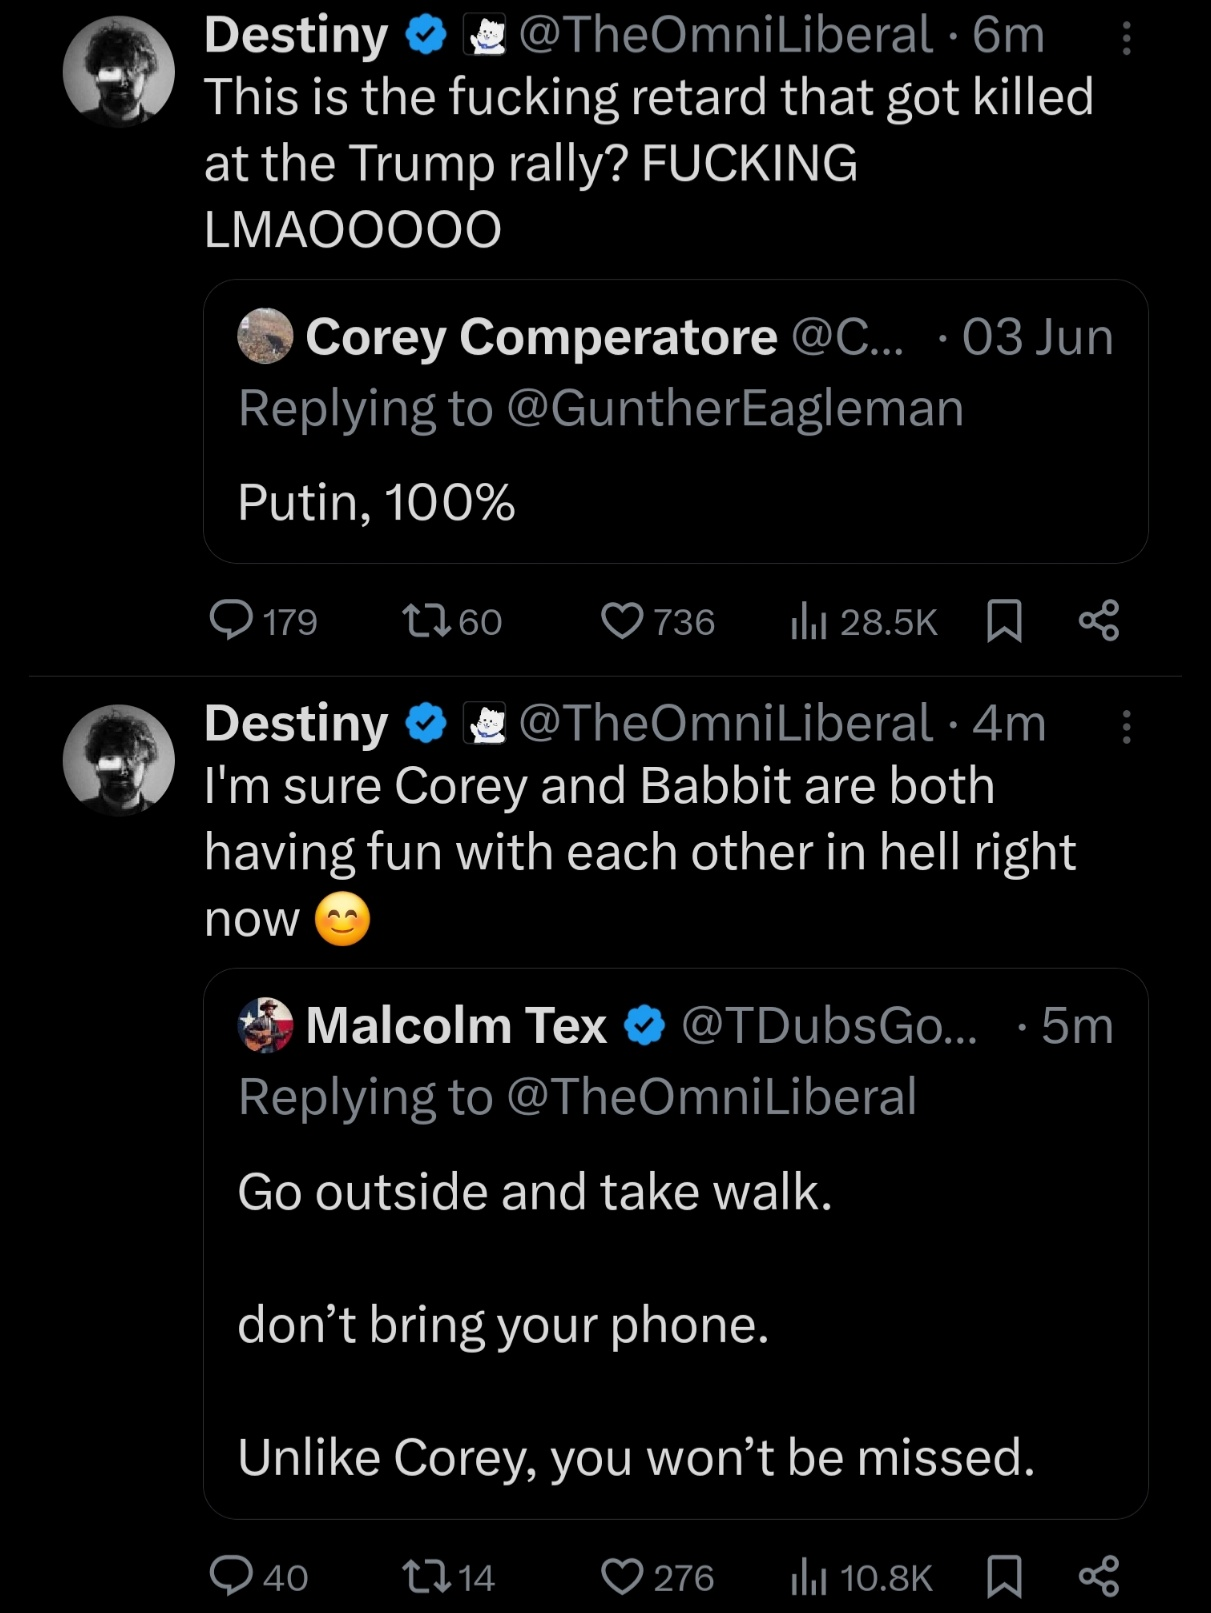This screenshot has width=1211, height=1613.
Task: Open the quoted Malcolm Tex tweet
Action: coord(675,1300)
